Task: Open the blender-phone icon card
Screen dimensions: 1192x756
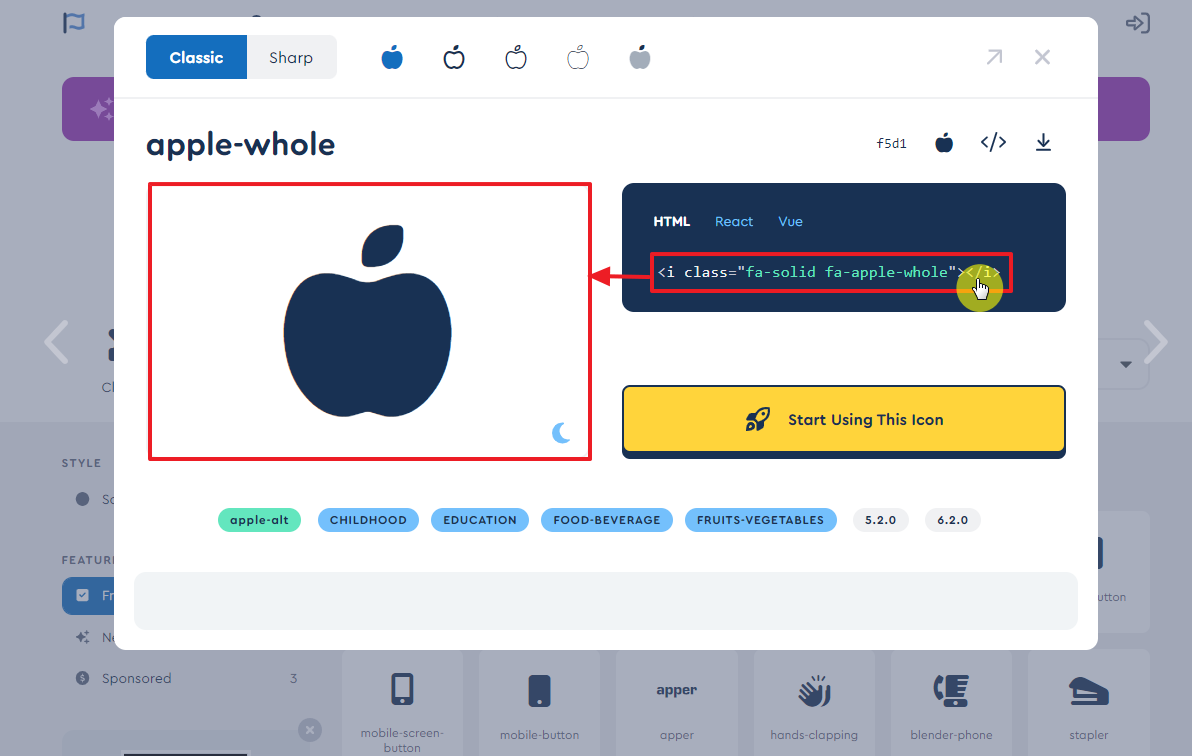Action: 951,703
